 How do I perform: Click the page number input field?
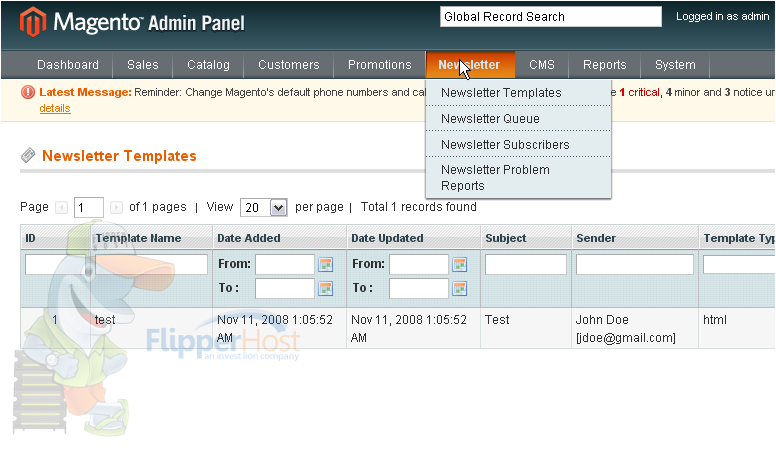pyautogui.click(x=89, y=207)
